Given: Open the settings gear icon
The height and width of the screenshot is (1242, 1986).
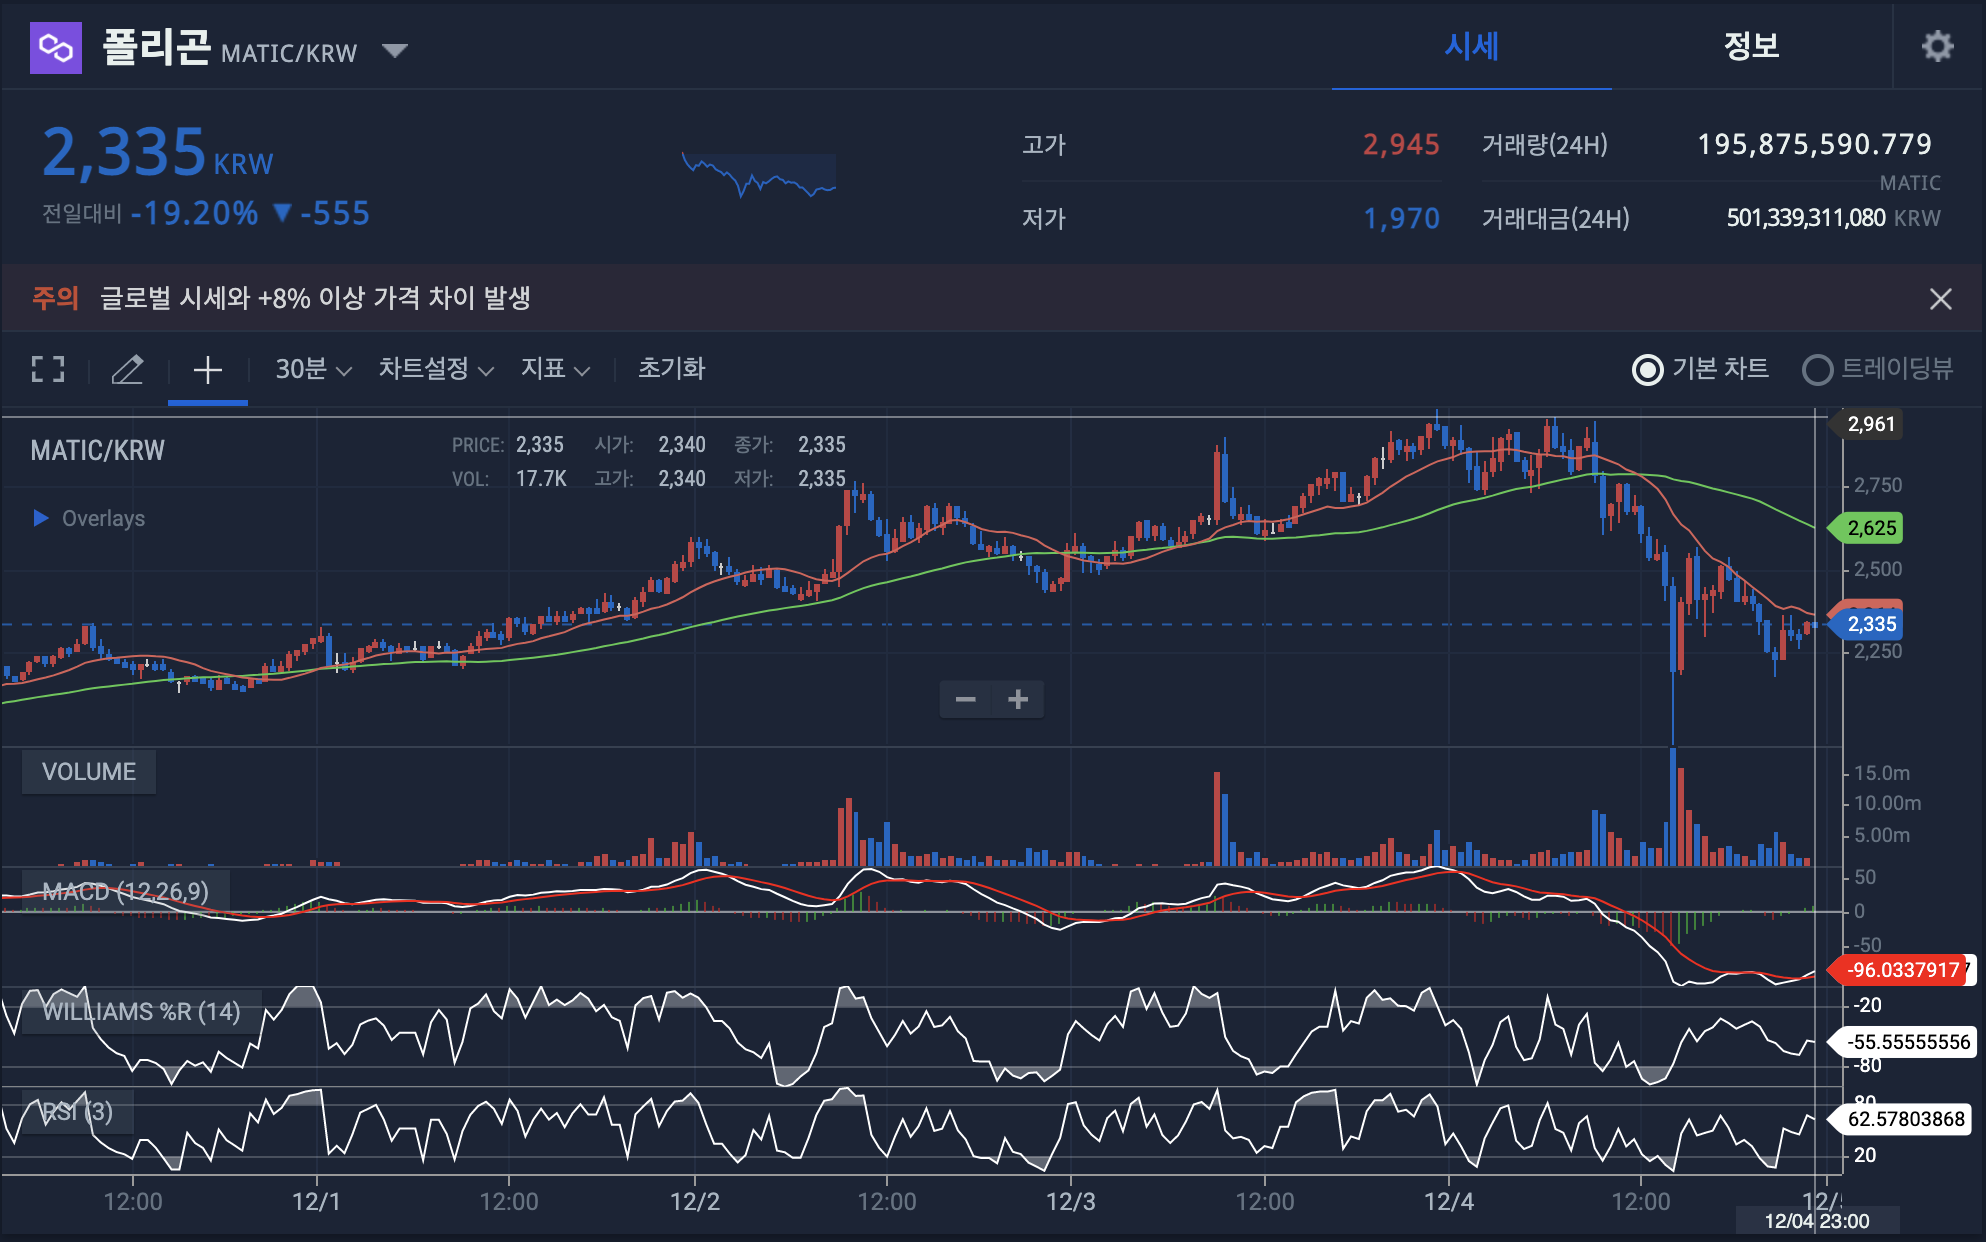Looking at the screenshot, I should click(1937, 46).
